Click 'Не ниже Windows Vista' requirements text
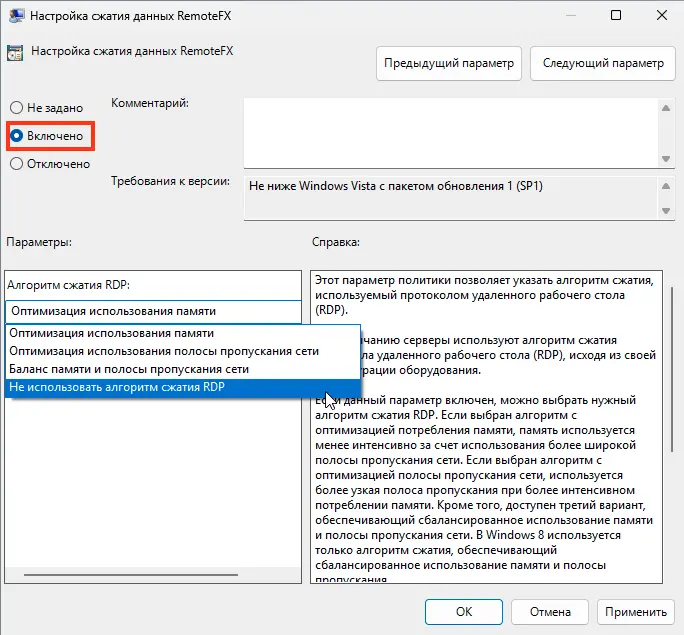 (x=396, y=186)
